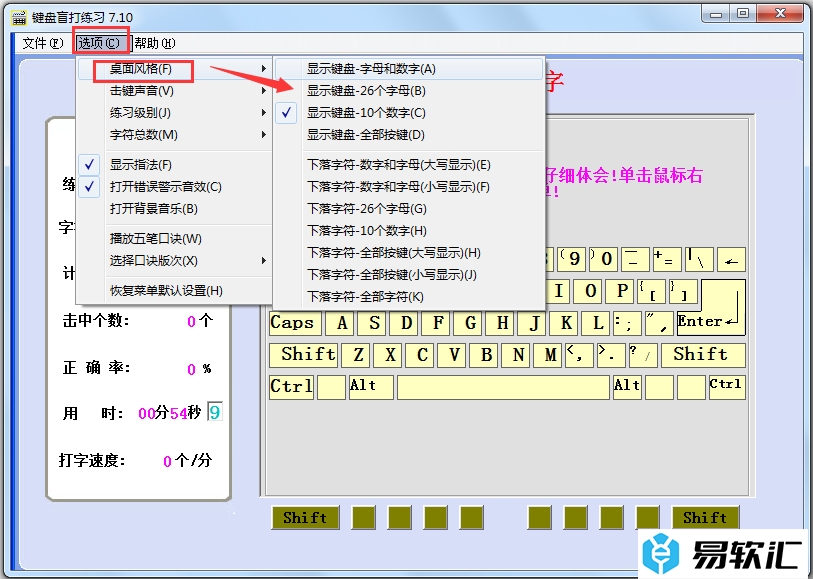813x579 pixels.
Task: Click the 9 key on virtual keyboard
Action: pos(572,259)
